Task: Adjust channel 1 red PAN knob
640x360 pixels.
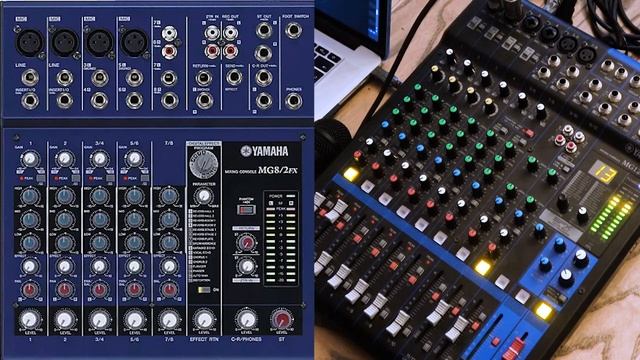Action: [x=30, y=290]
